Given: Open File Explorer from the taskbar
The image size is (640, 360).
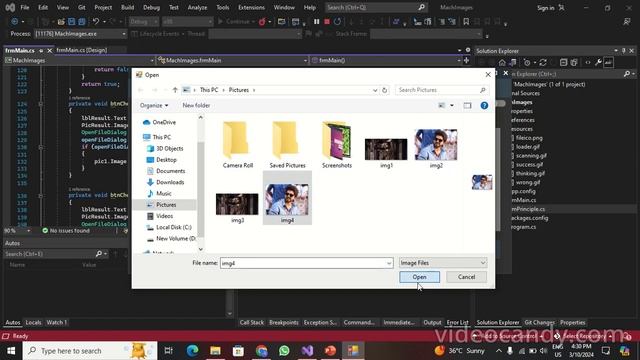Looking at the screenshot, I should [216, 351].
